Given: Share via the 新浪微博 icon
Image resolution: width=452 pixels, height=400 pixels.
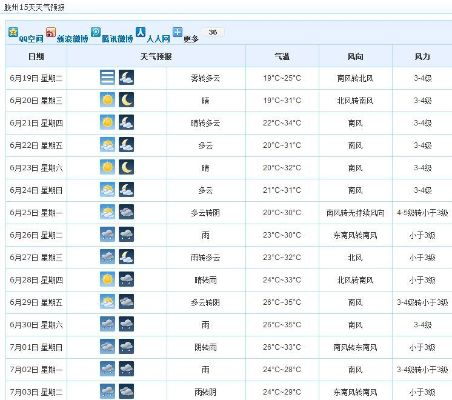Looking at the screenshot, I should pyautogui.click(x=51, y=32).
